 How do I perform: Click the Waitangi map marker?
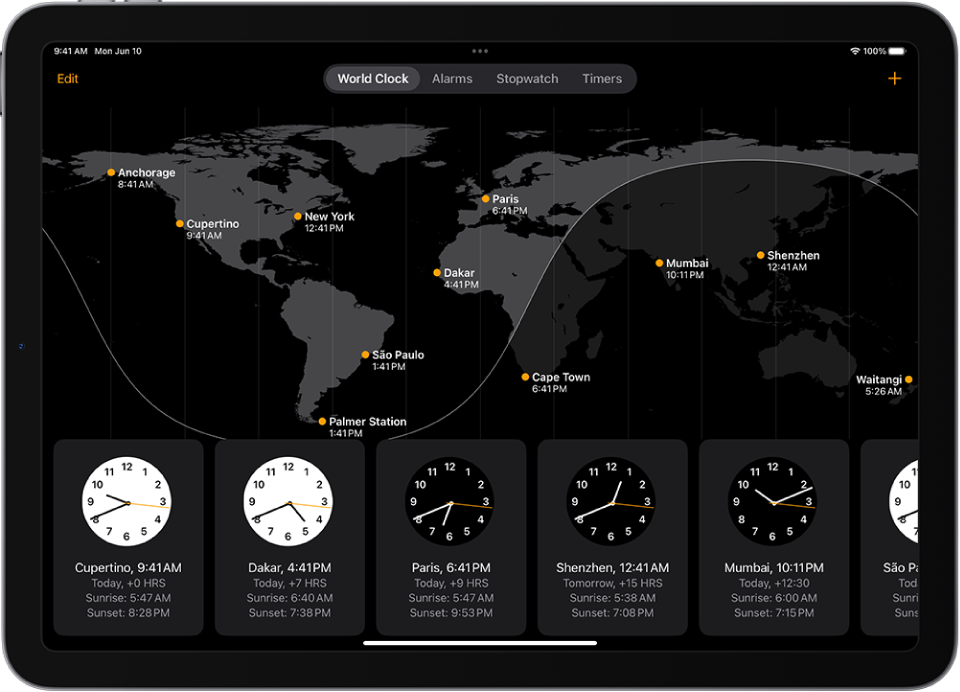click(x=908, y=379)
